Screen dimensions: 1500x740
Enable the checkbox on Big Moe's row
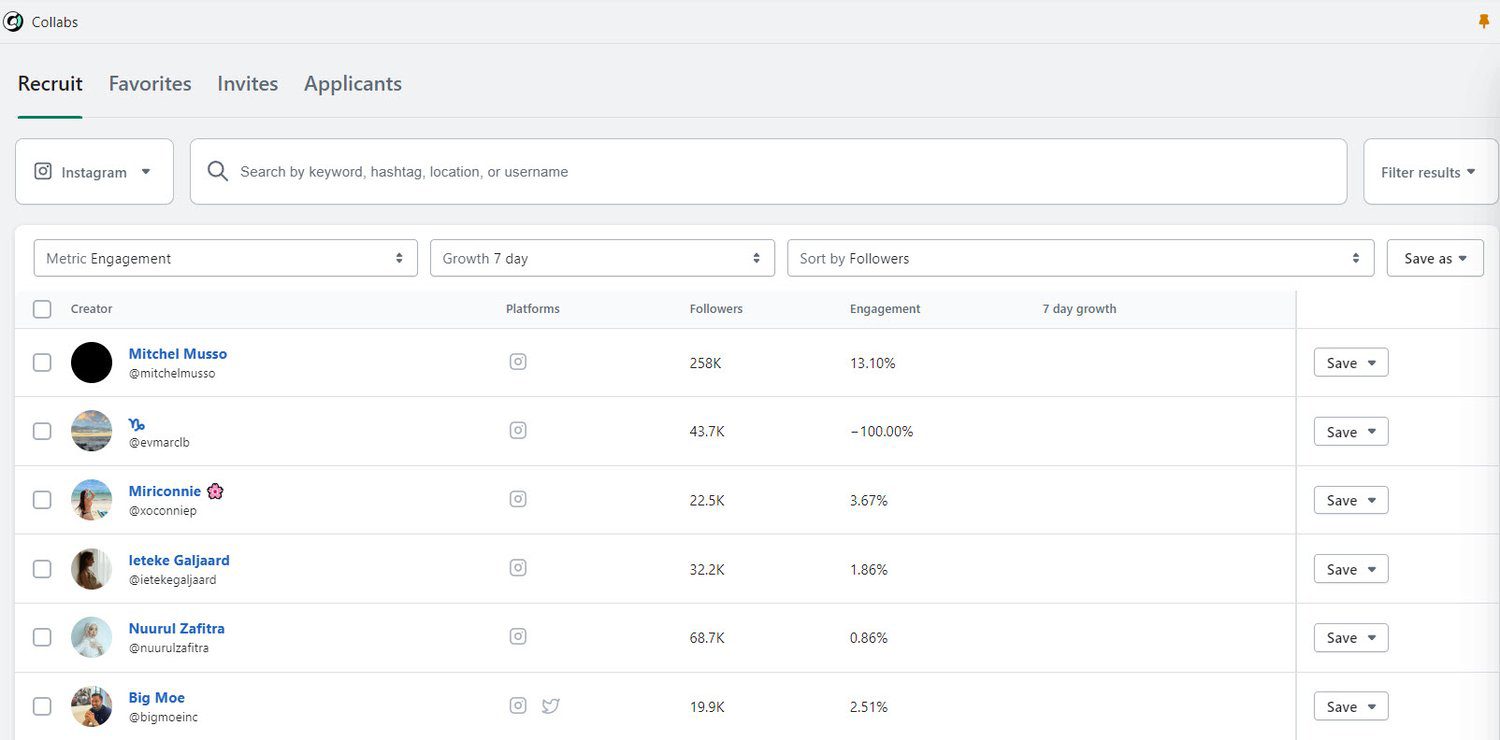(x=42, y=705)
